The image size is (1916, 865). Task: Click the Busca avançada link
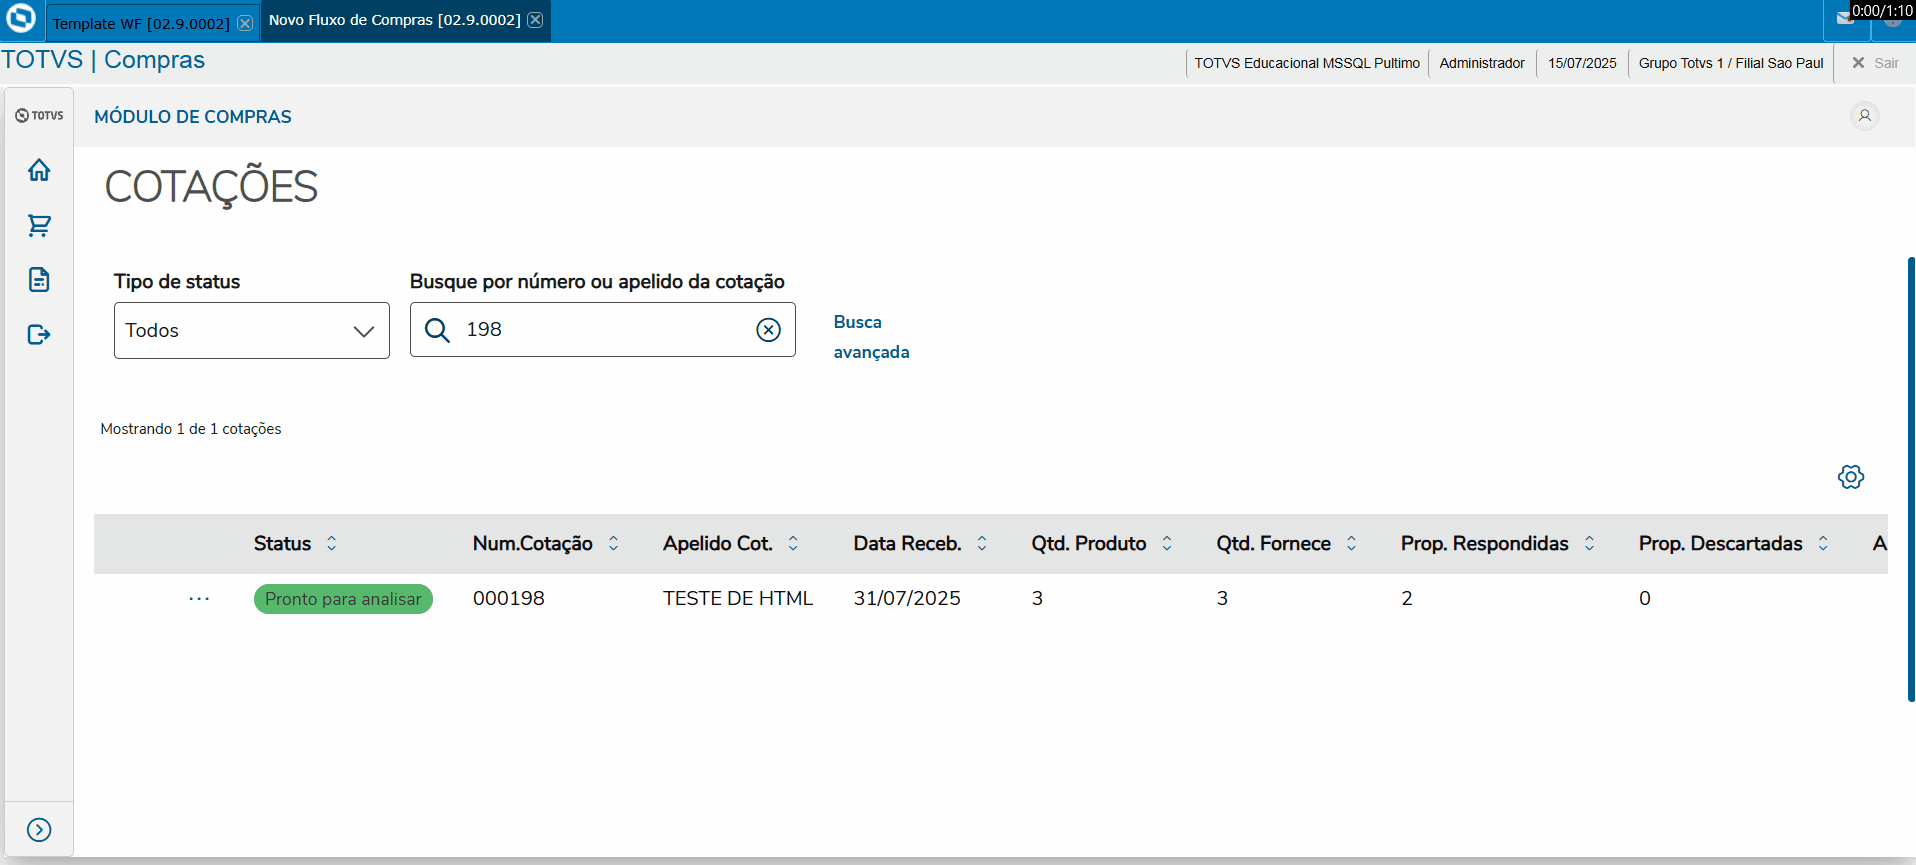[x=871, y=337]
